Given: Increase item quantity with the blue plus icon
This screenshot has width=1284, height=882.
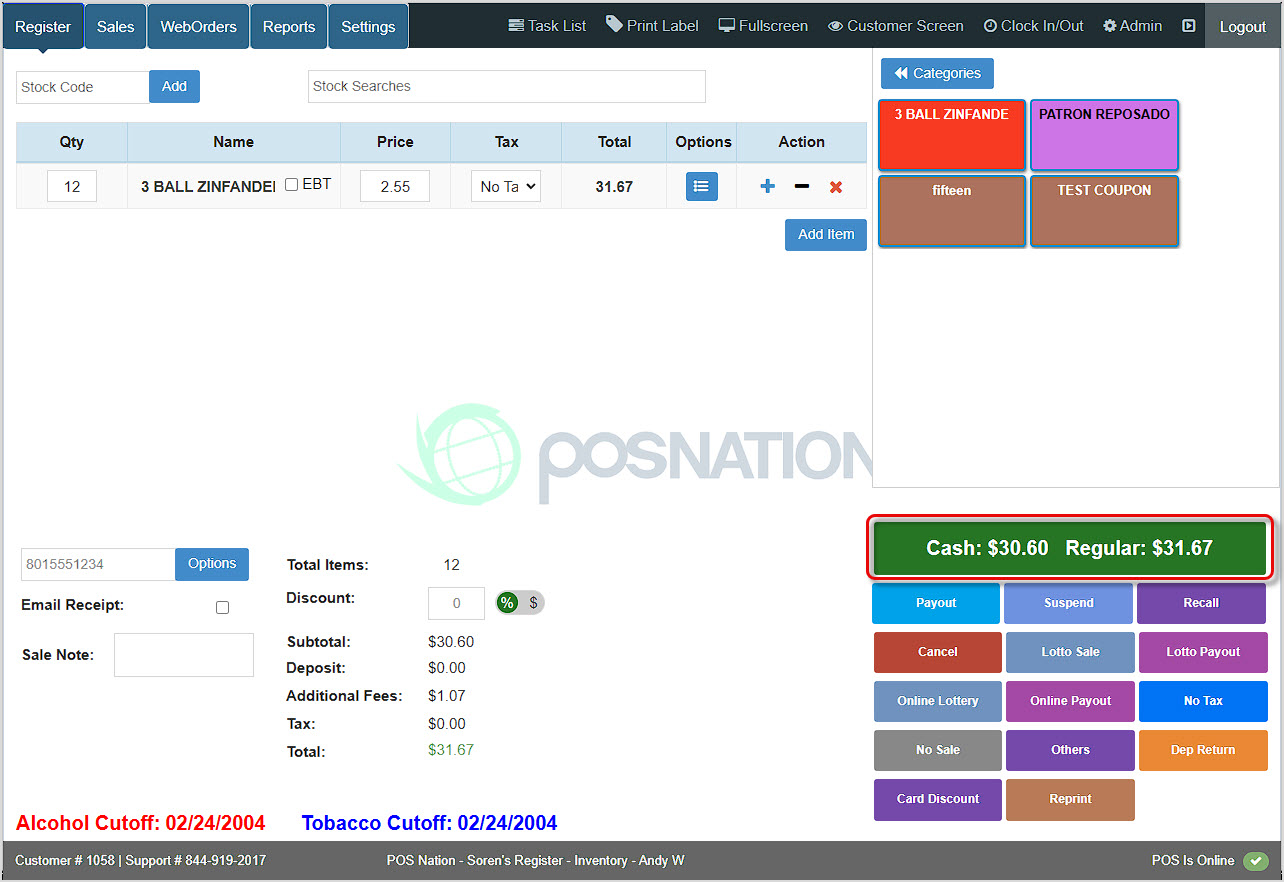Looking at the screenshot, I should (766, 186).
